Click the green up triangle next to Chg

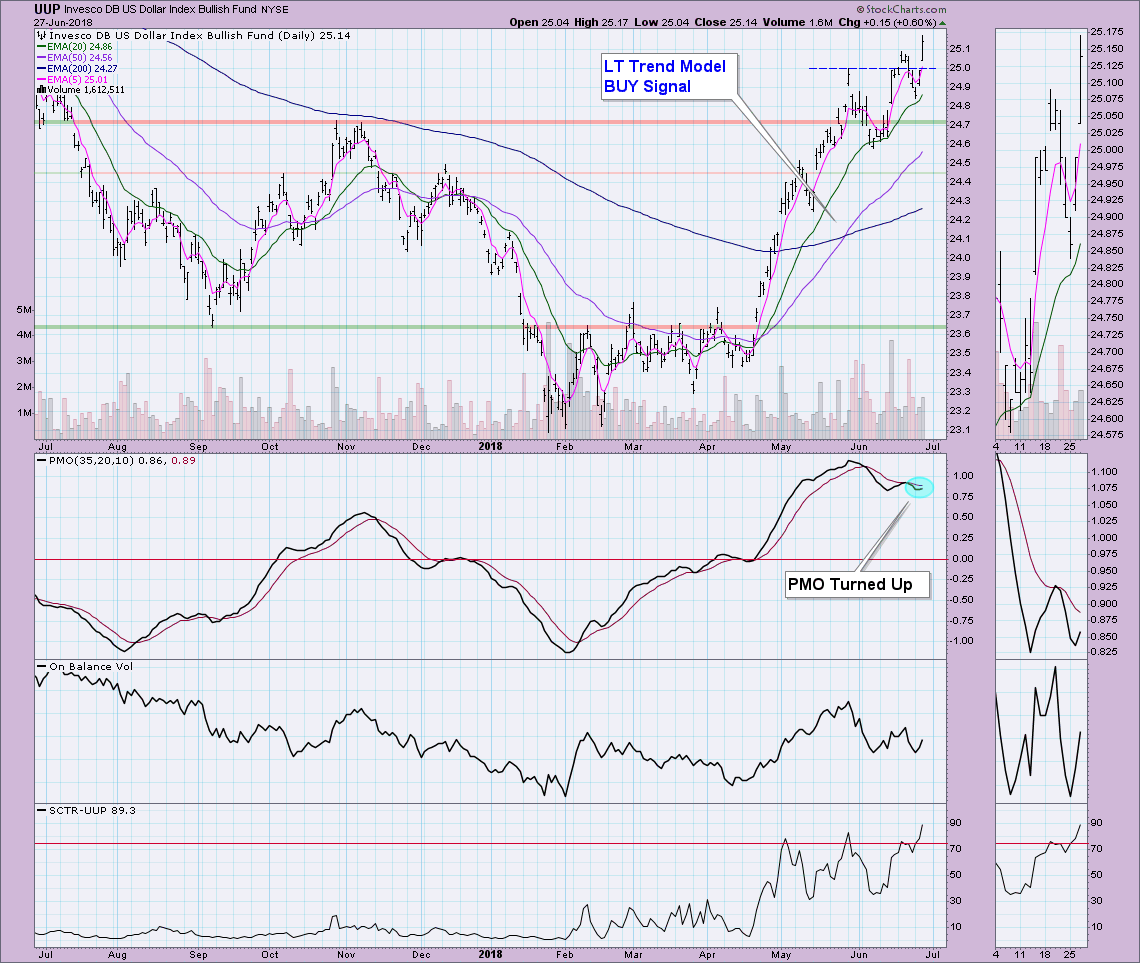point(942,23)
